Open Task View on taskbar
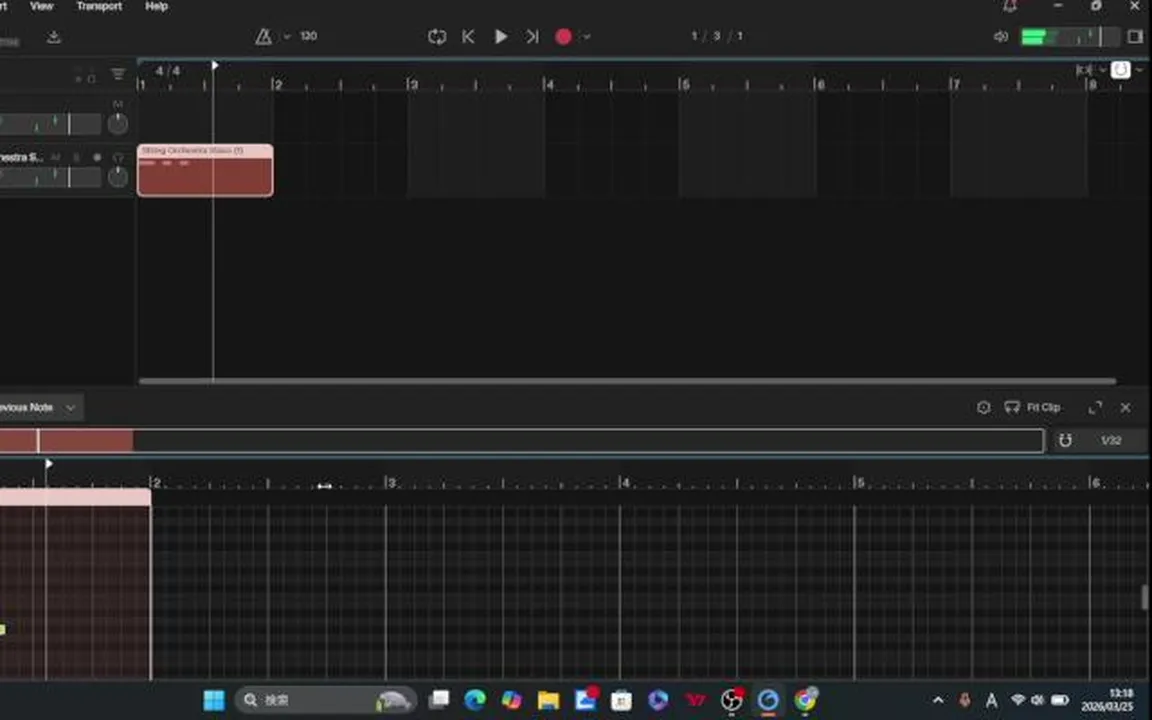The image size is (1152, 720). click(x=439, y=699)
